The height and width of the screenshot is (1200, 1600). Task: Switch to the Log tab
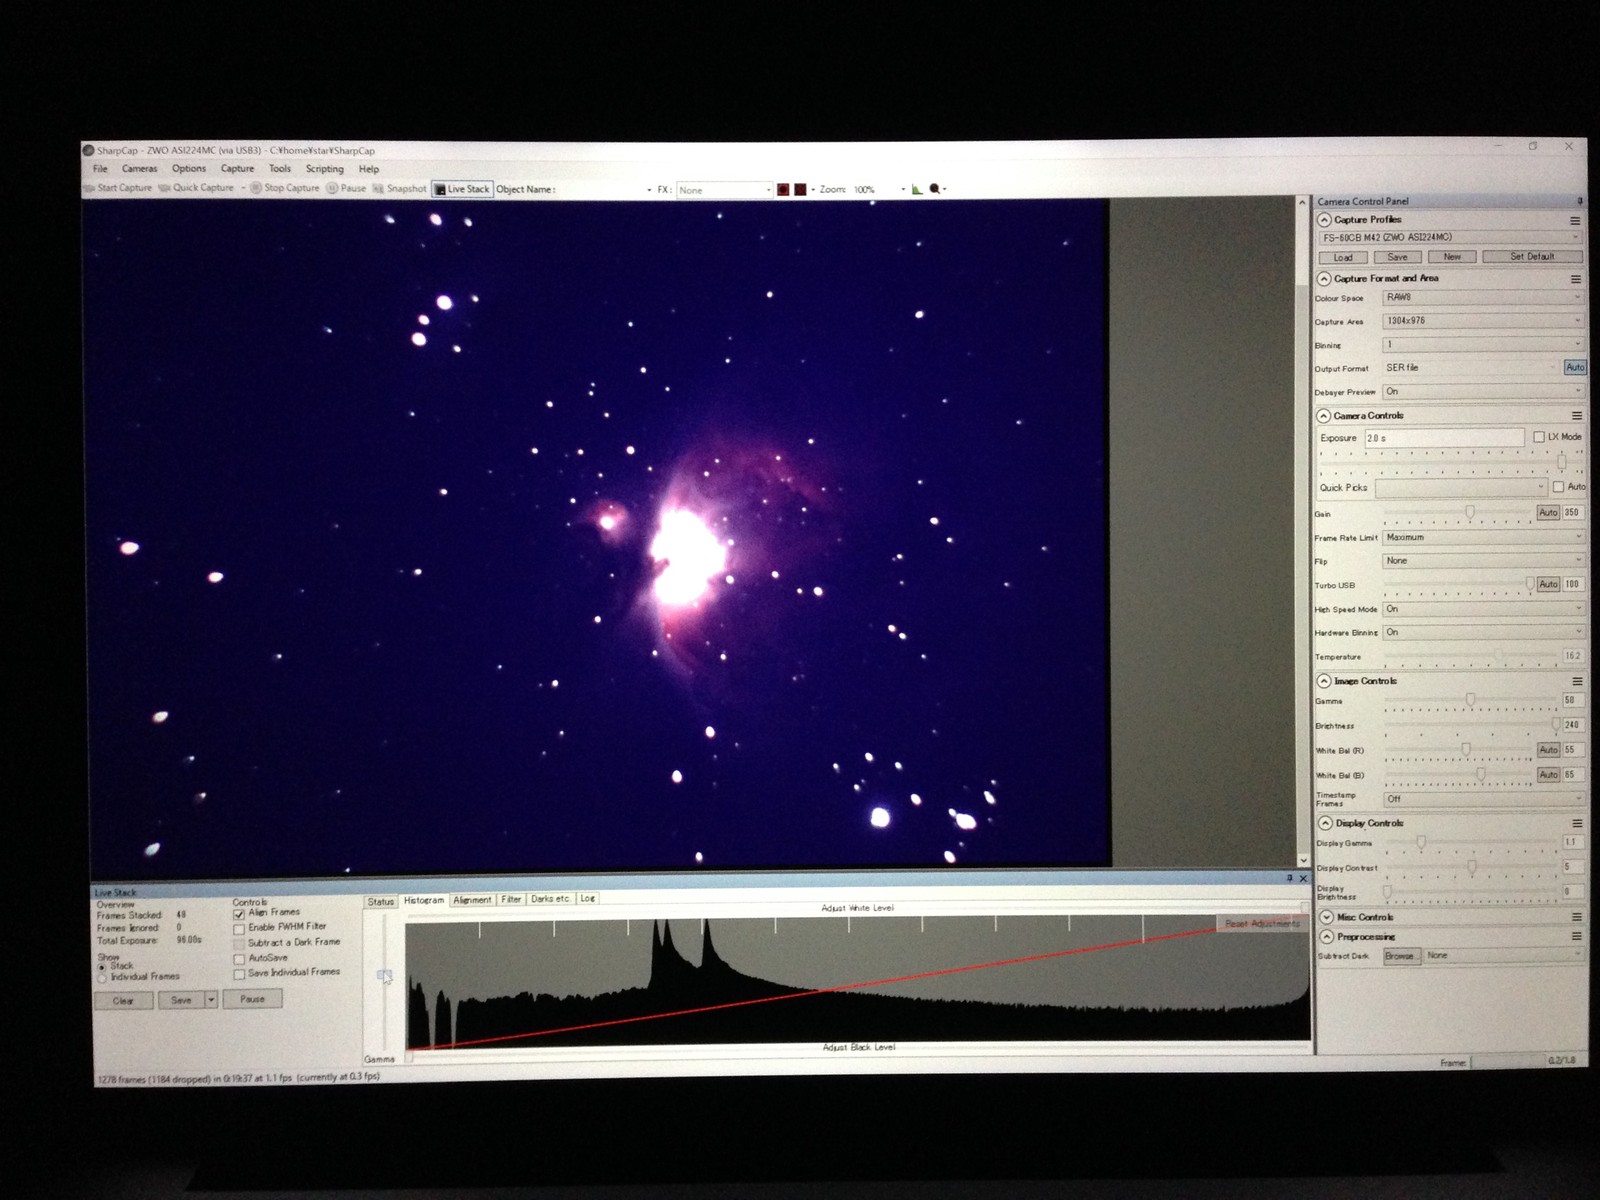pos(587,898)
